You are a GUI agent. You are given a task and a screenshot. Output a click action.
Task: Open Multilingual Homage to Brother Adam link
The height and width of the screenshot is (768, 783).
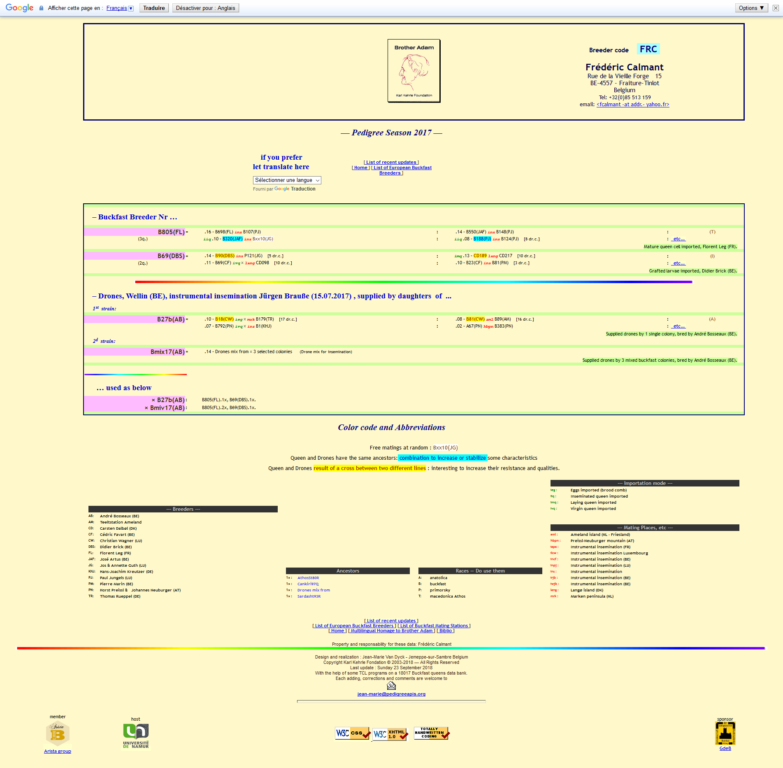click(x=392, y=631)
